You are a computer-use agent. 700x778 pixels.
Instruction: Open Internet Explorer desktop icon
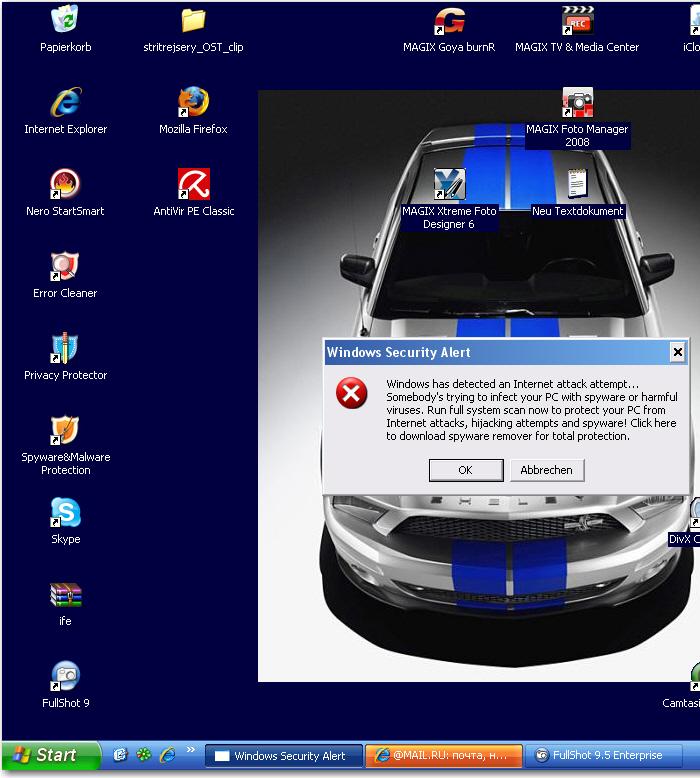[x=65, y=102]
